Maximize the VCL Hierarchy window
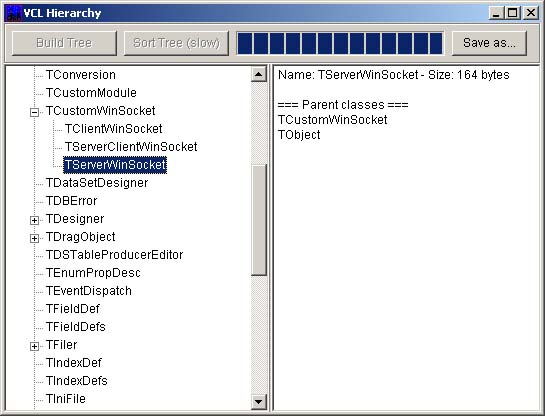Screen dimensions: 545x416 pos(513,13)
